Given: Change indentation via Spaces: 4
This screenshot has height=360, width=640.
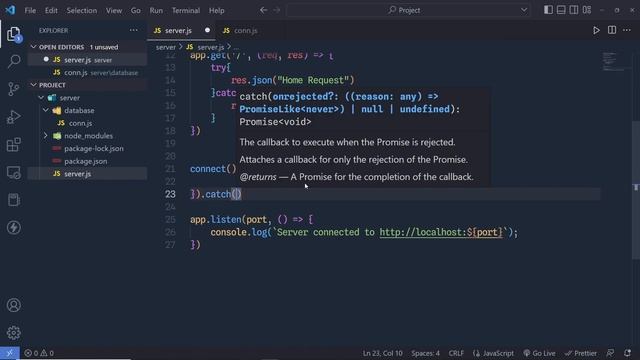Looking at the screenshot, I should coord(425,353).
